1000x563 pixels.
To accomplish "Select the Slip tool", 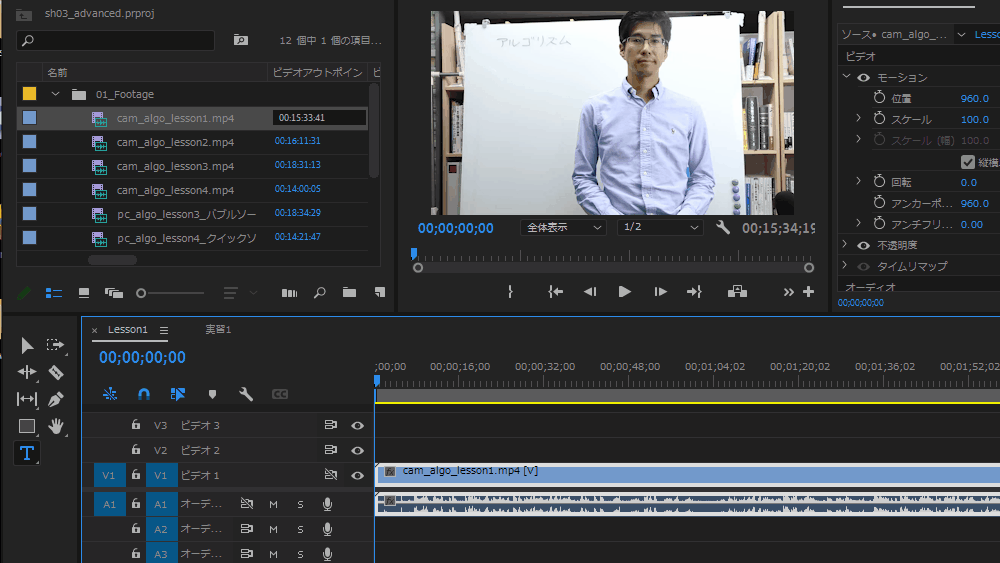I will click(x=26, y=399).
